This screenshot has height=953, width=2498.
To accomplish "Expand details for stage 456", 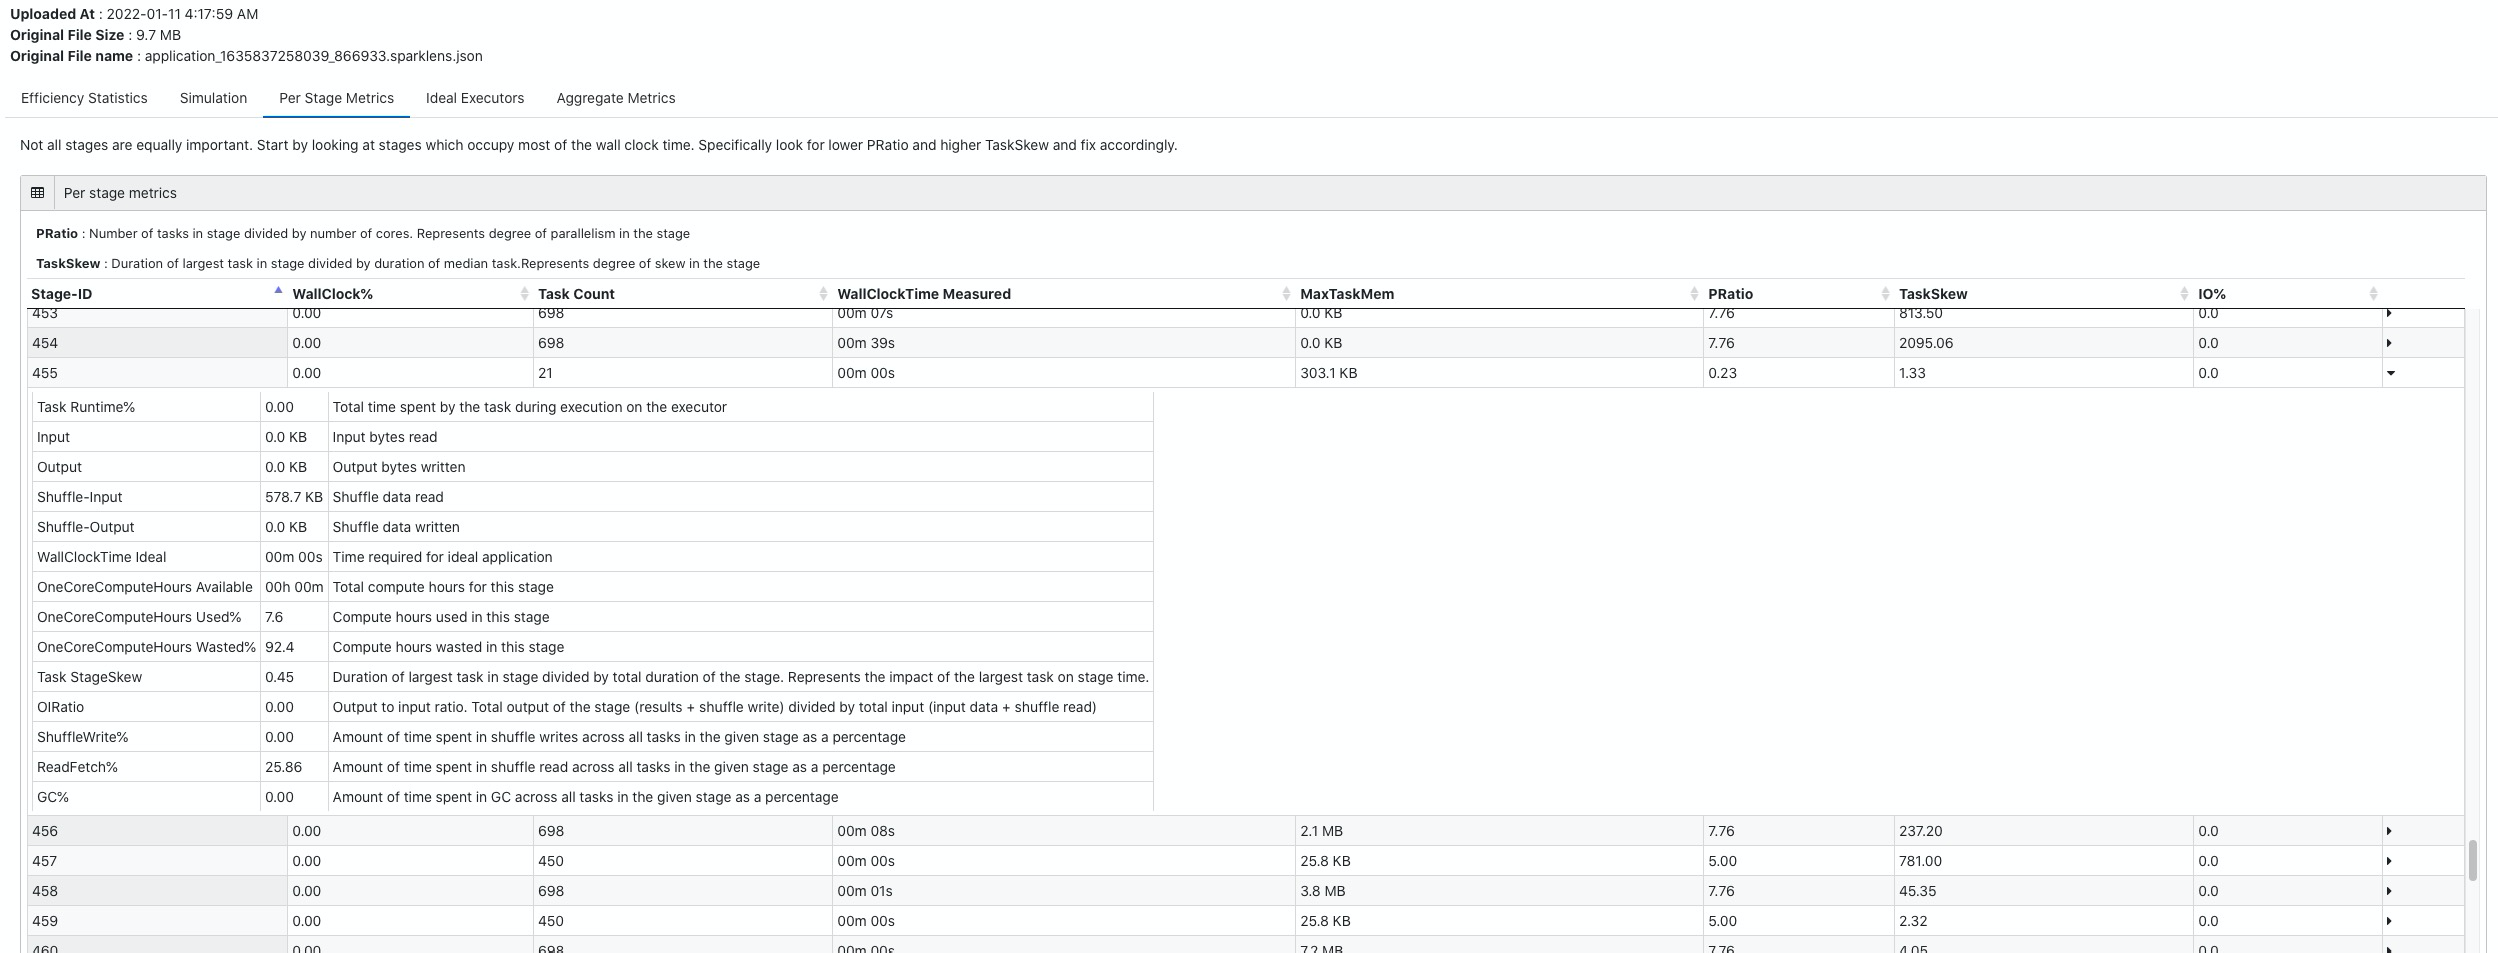I will click(2390, 831).
